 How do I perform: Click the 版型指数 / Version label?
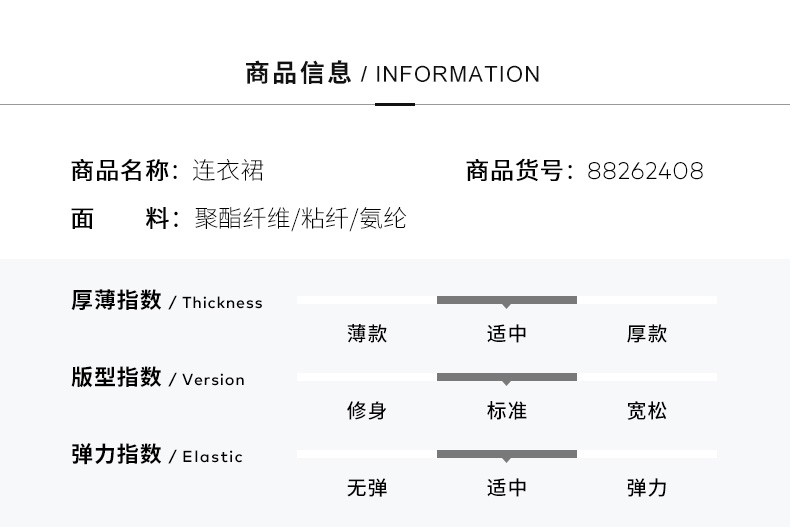(158, 377)
